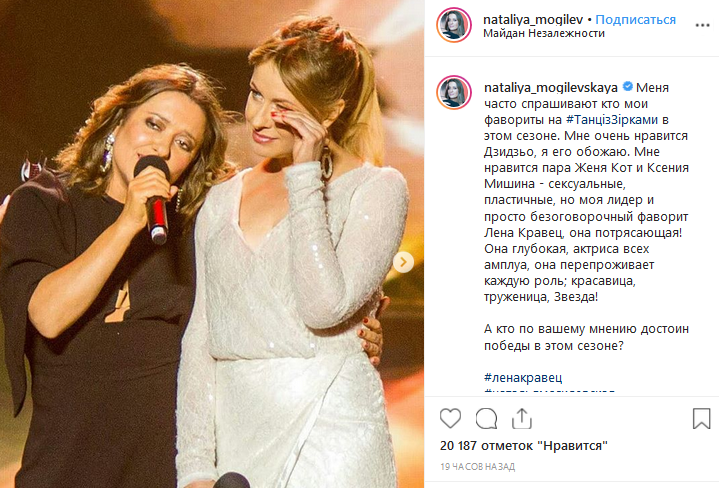
Task: Open the avatar next to the caption
Action: [454, 93]
